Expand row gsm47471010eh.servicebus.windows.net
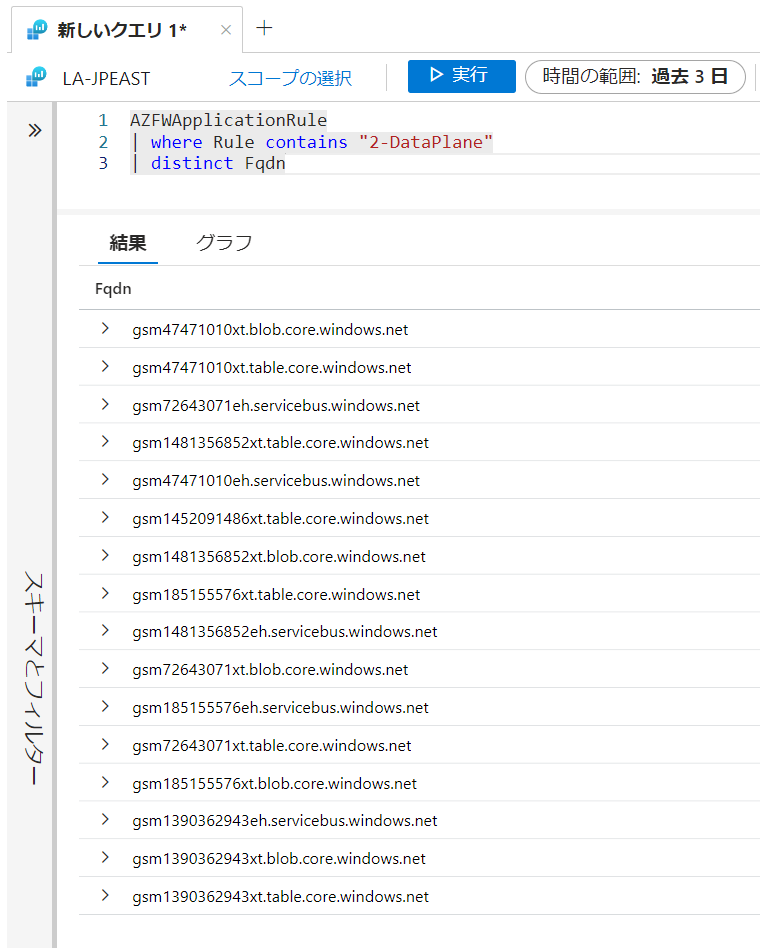This screenshot has width=760, height=948. coord(105,479)
